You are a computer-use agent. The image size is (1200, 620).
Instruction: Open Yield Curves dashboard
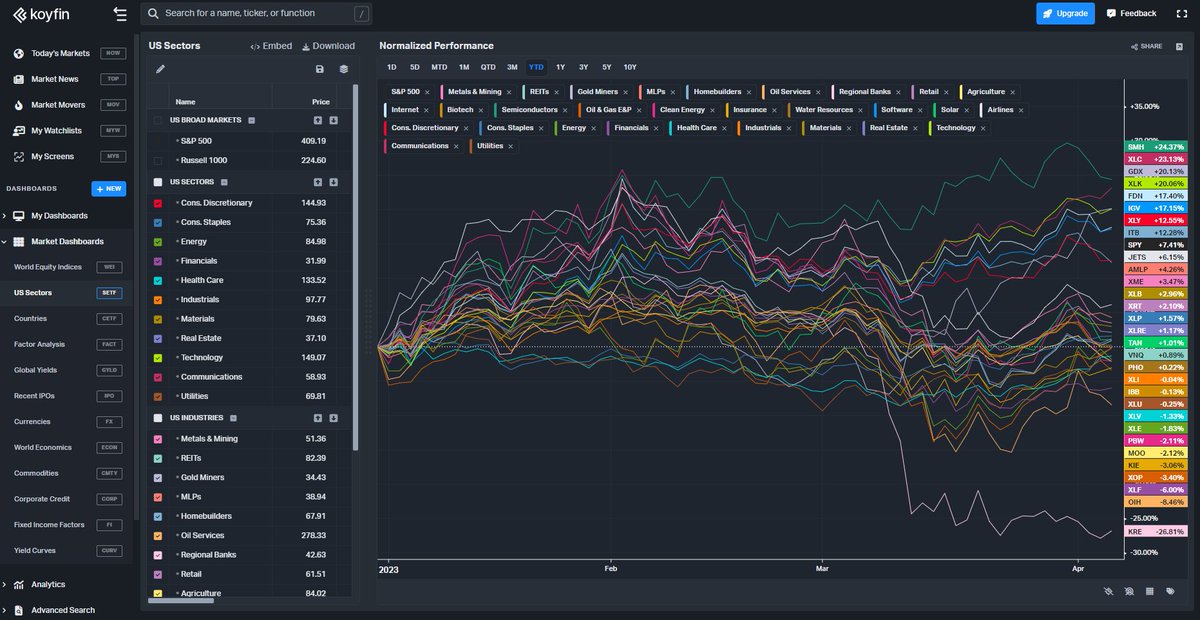(x=69, y=551)
